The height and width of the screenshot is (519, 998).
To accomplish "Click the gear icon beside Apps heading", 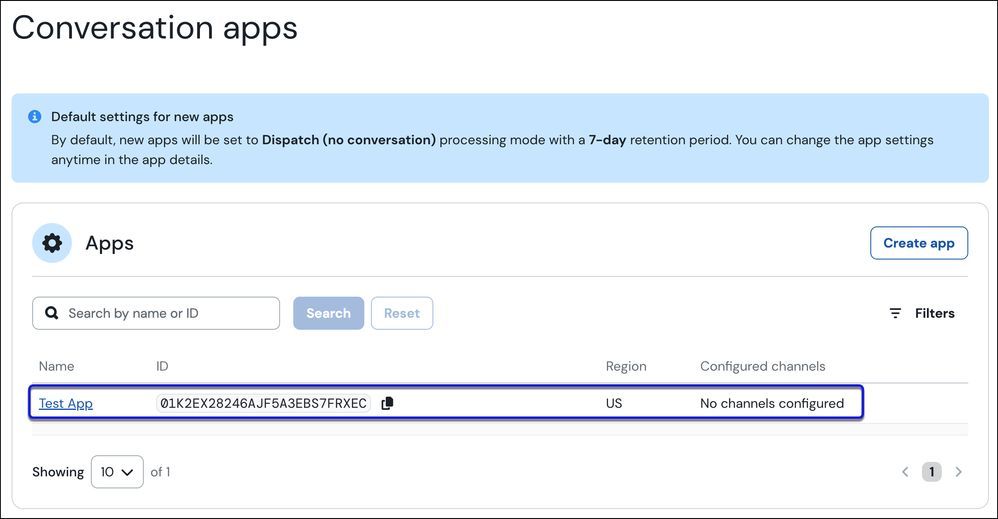I will [52, 243].
